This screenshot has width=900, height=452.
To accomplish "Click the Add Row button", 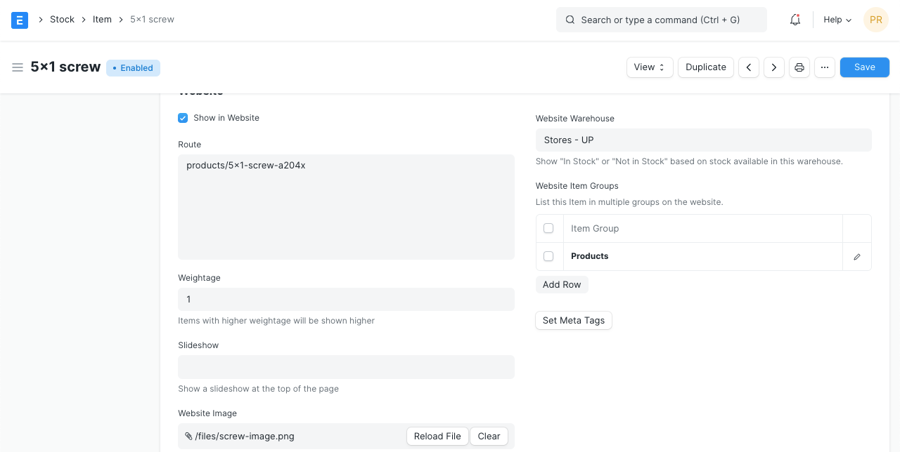I will [561, 285].
